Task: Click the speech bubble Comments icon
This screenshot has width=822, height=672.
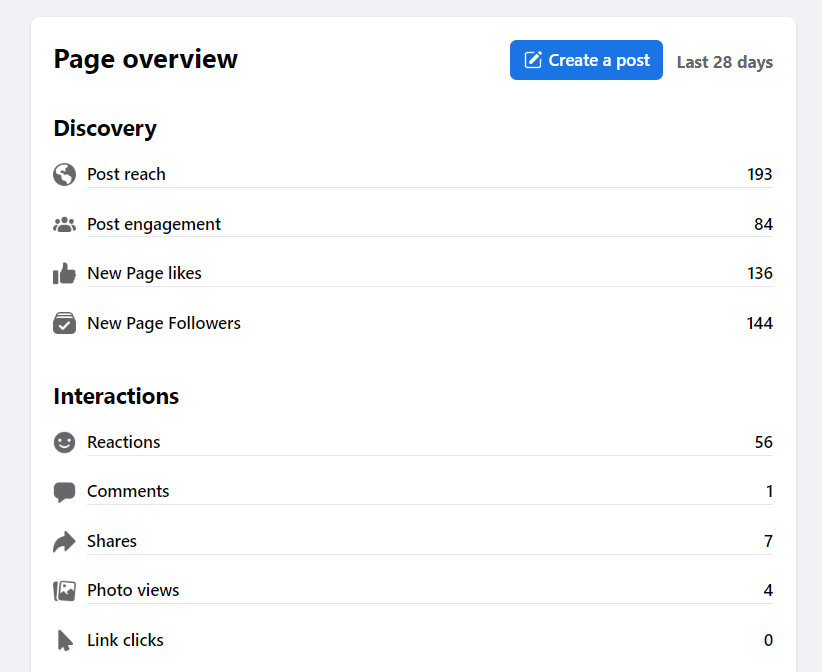Action: pyautogui.click(x=64, y=492)
